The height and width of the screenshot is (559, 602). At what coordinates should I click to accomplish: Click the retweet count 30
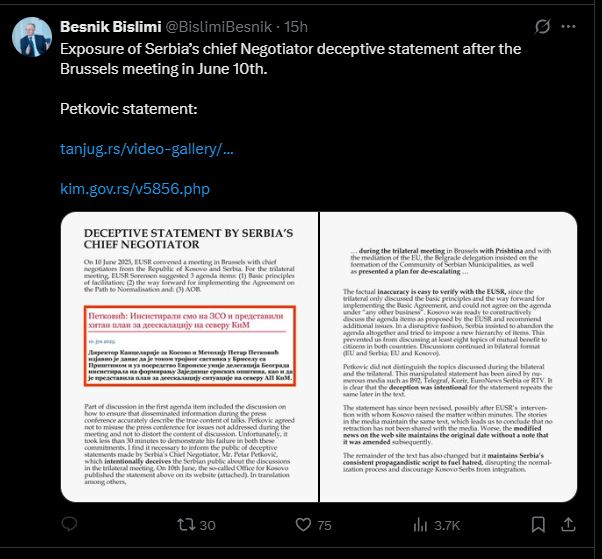[207, 525]
